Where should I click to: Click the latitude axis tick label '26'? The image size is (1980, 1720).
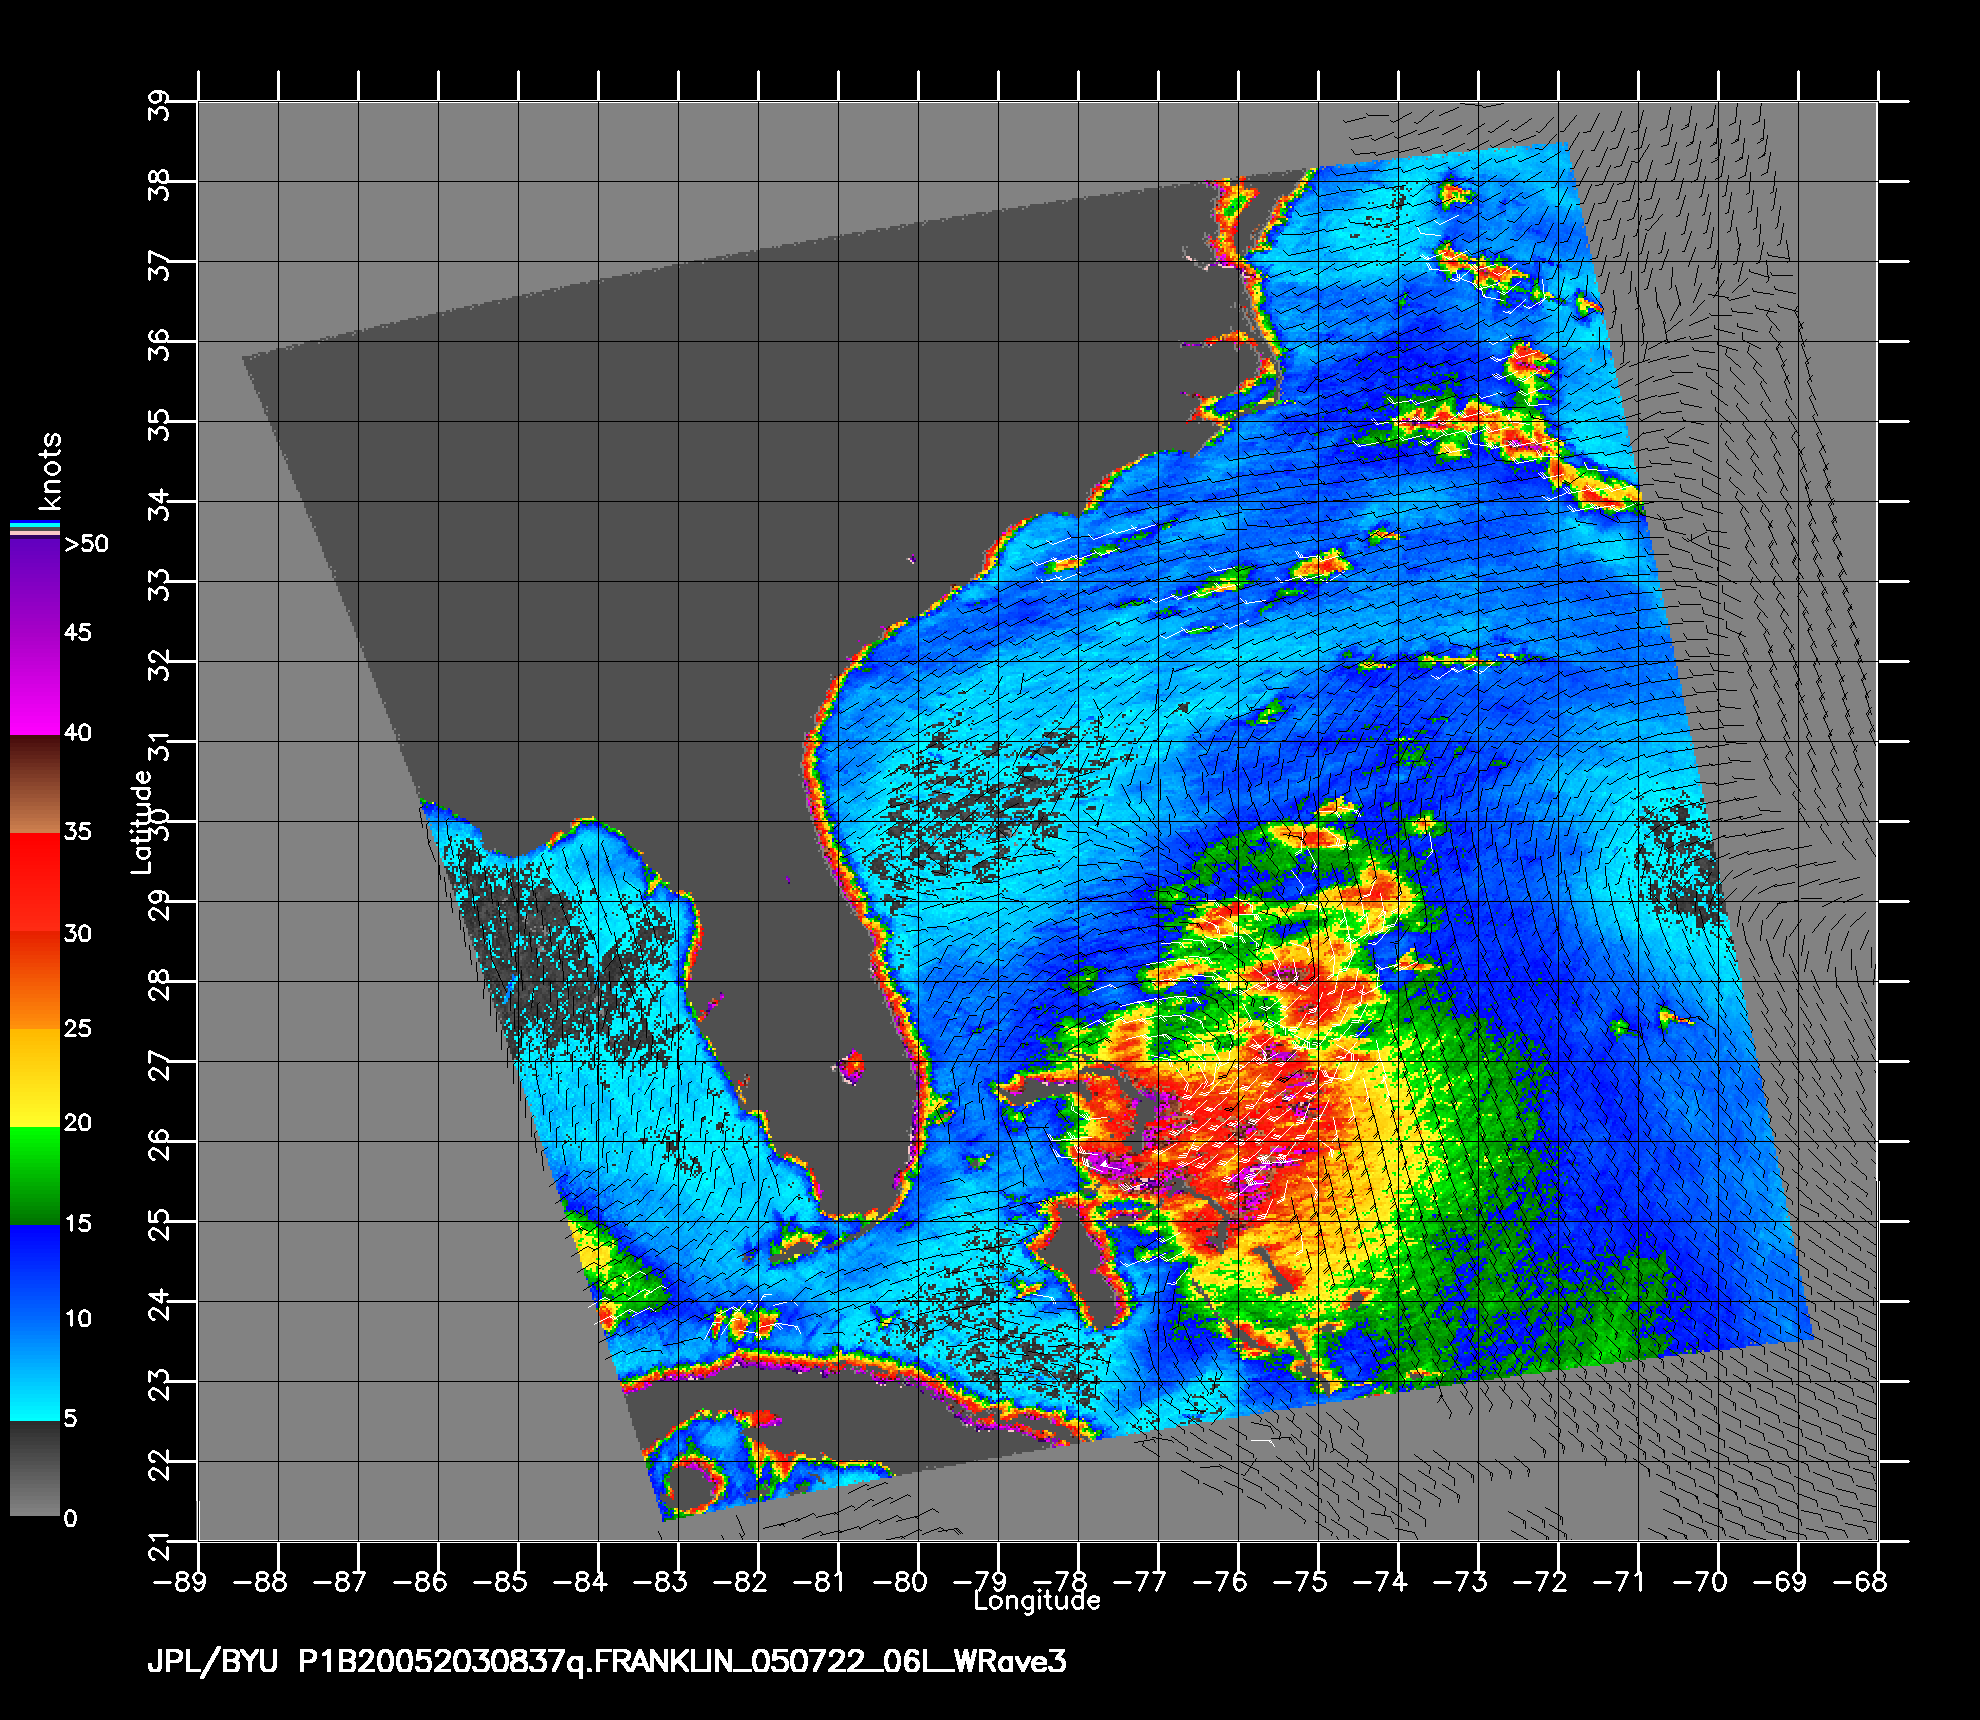159,1145
